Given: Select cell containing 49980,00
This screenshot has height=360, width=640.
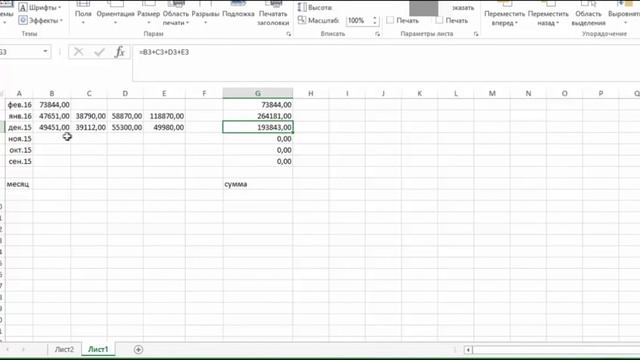Looking at the screenshot, I should click(x=164, y=128).
